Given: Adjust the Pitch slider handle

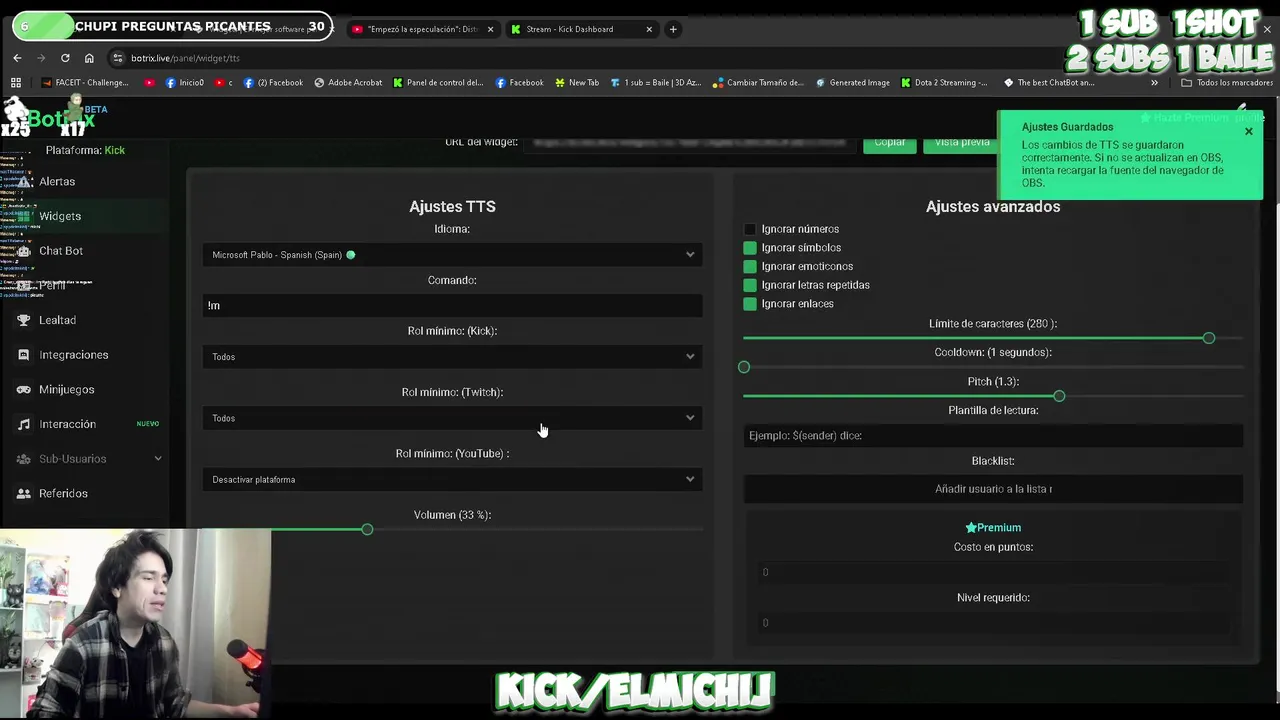Looking at the screenshot, I should 1059,396.
